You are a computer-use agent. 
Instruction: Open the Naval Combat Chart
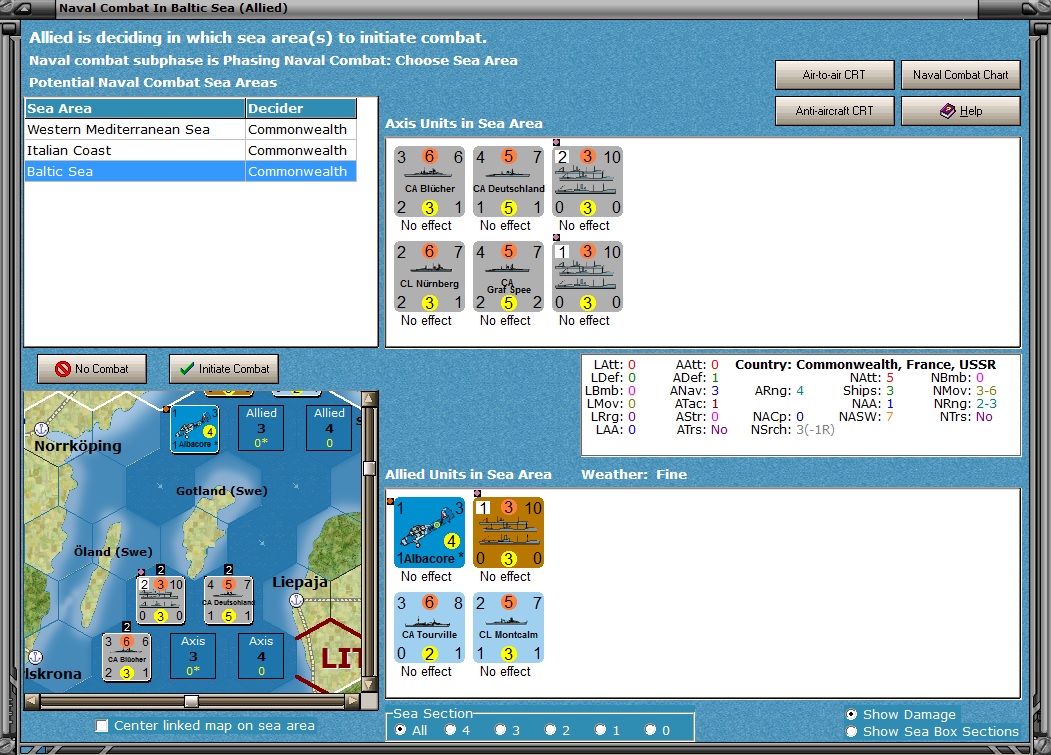click(961, 75)
